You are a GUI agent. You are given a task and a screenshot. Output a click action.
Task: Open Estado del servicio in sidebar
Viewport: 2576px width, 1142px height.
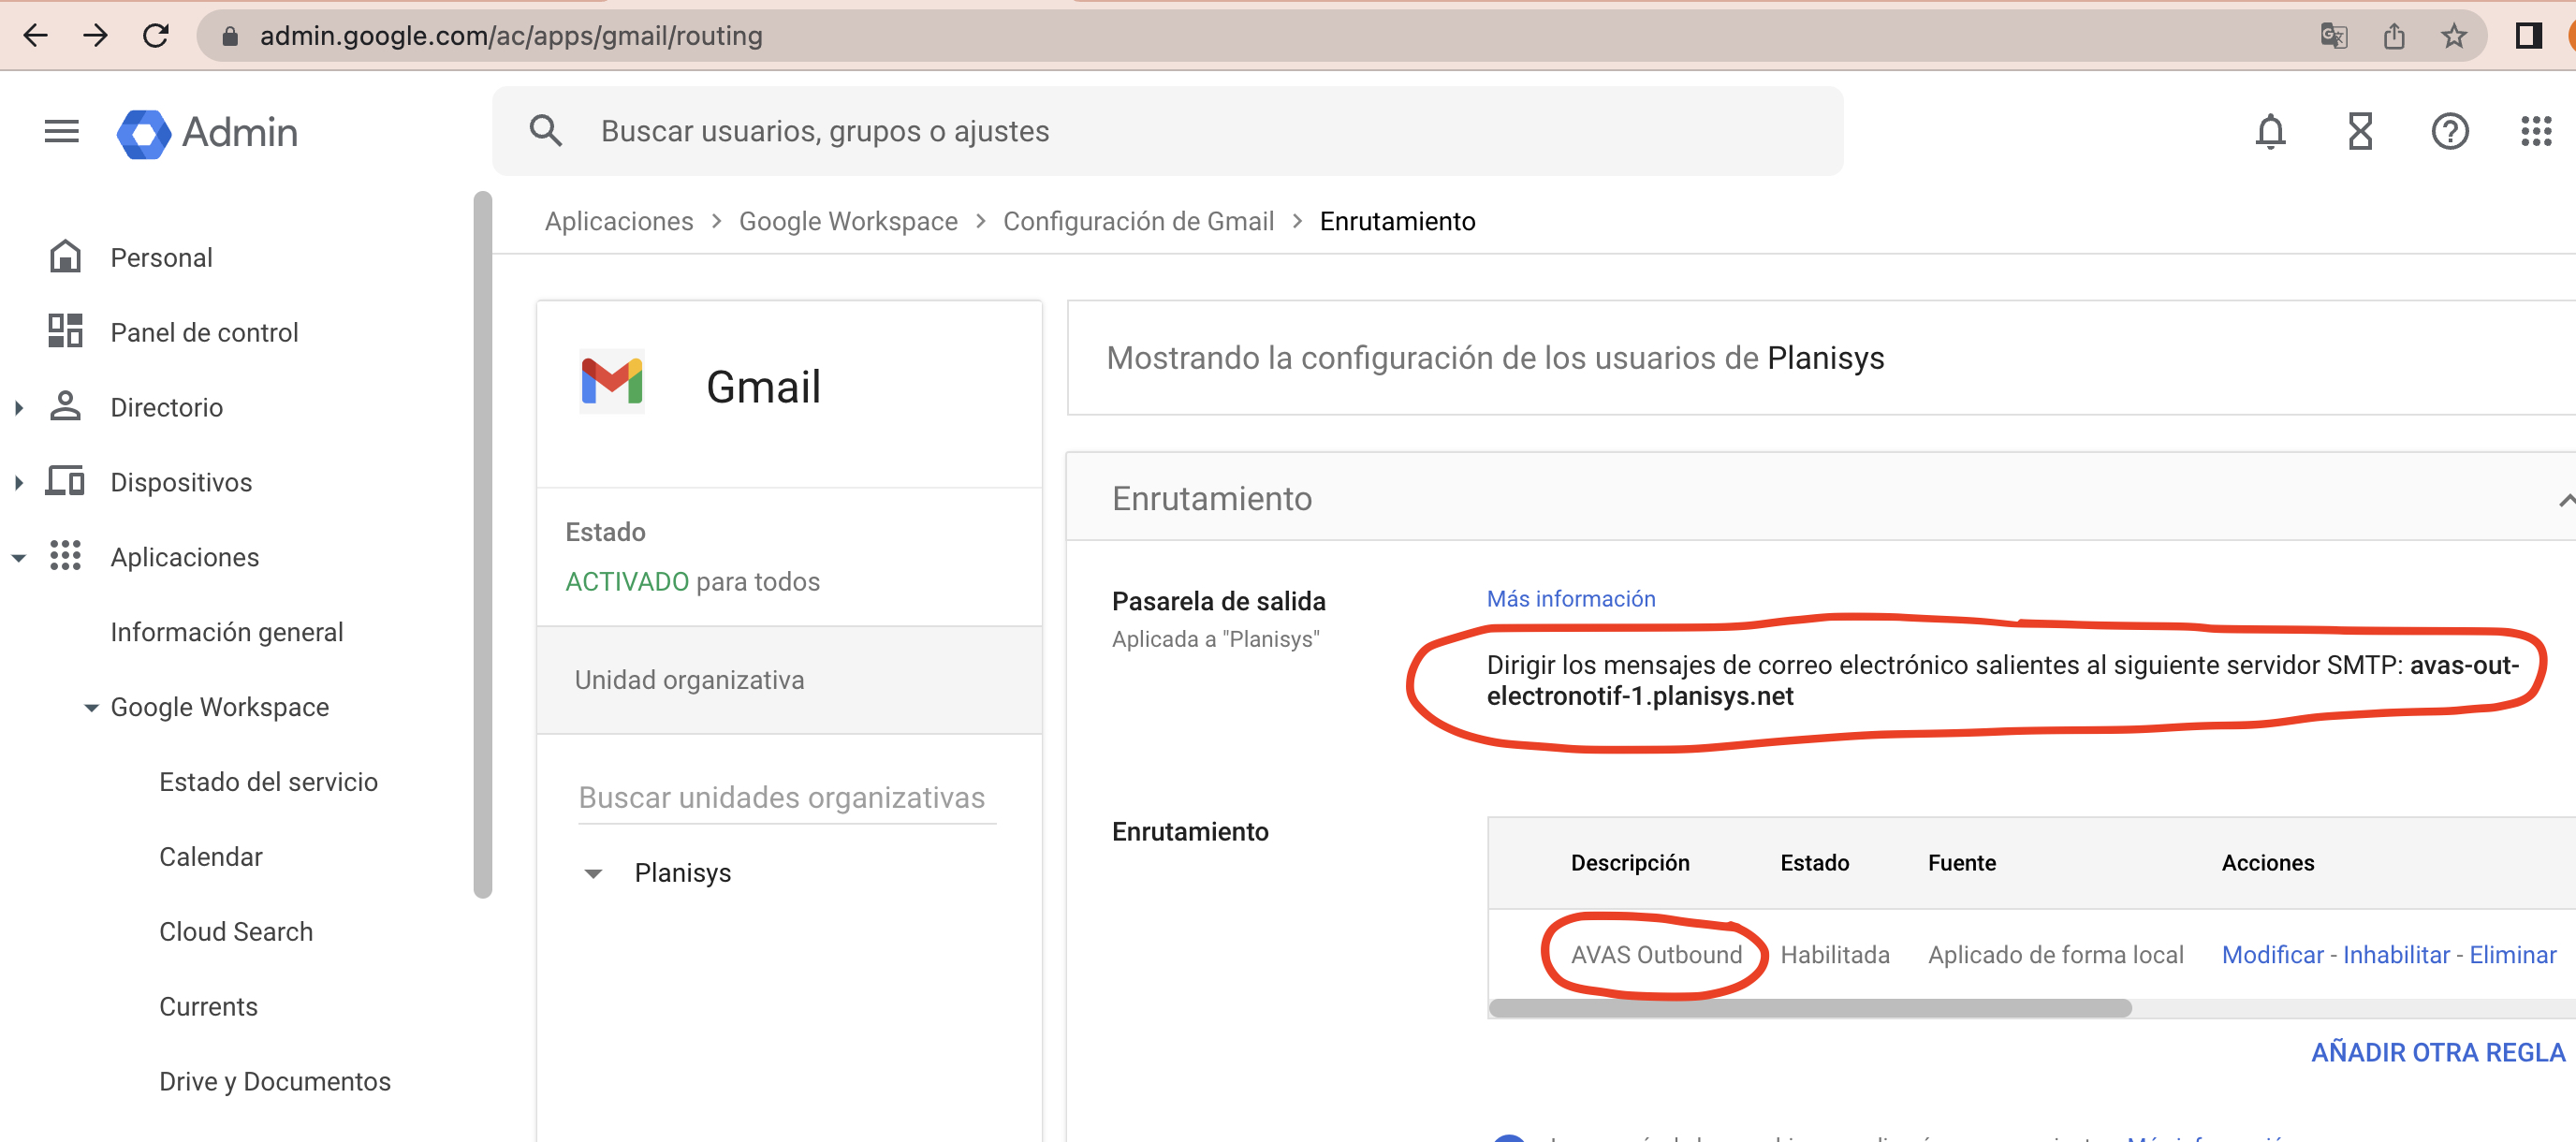[x=268, y=782]
